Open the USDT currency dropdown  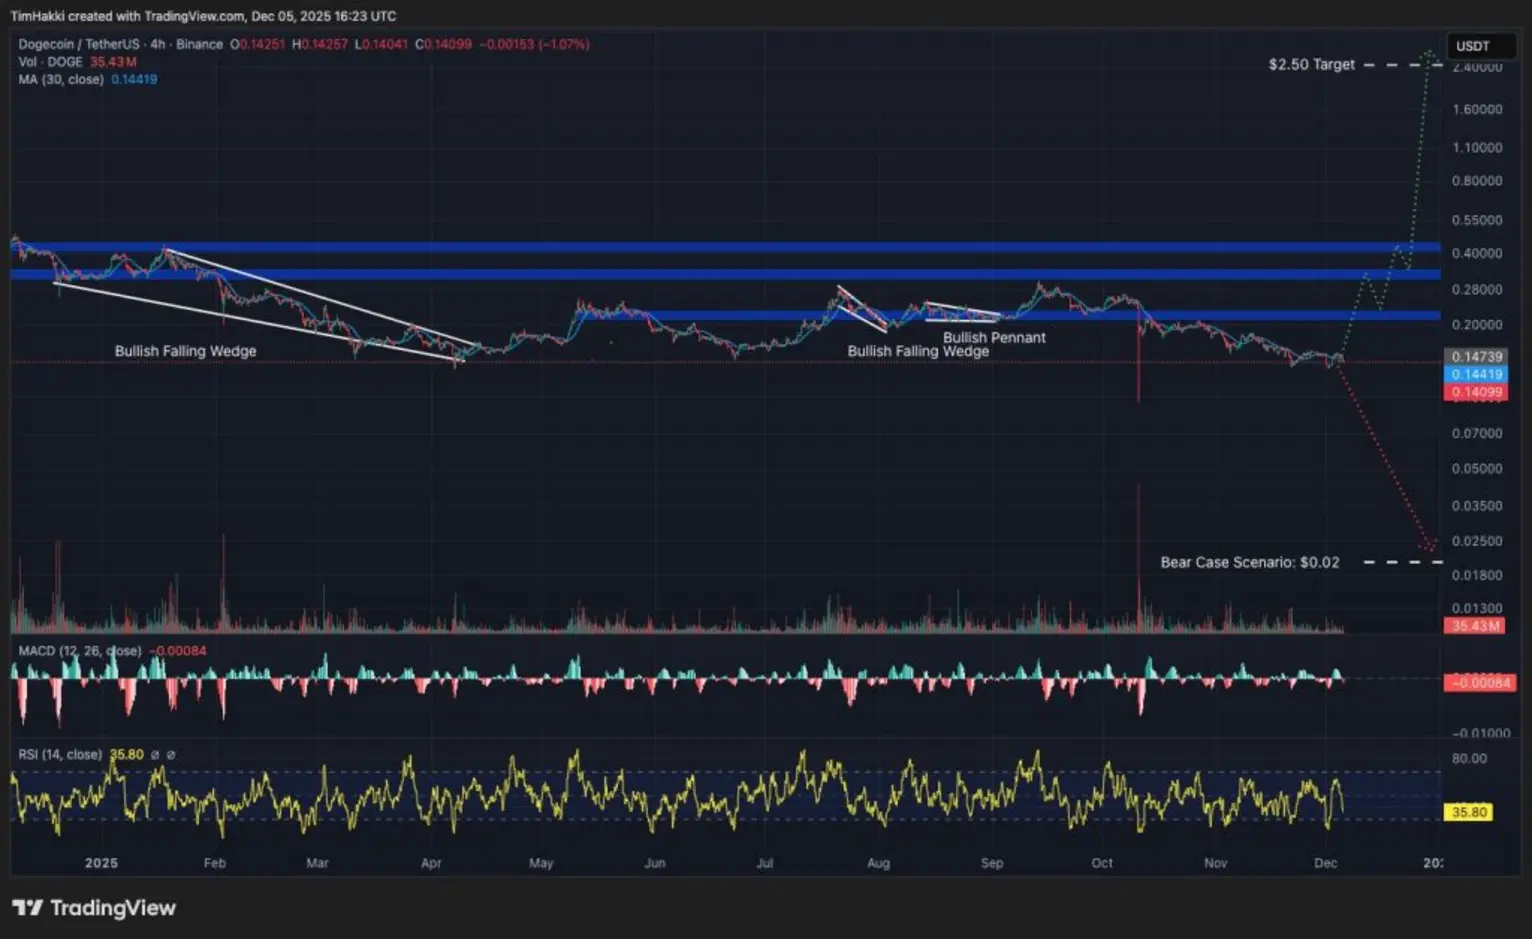1473,46
